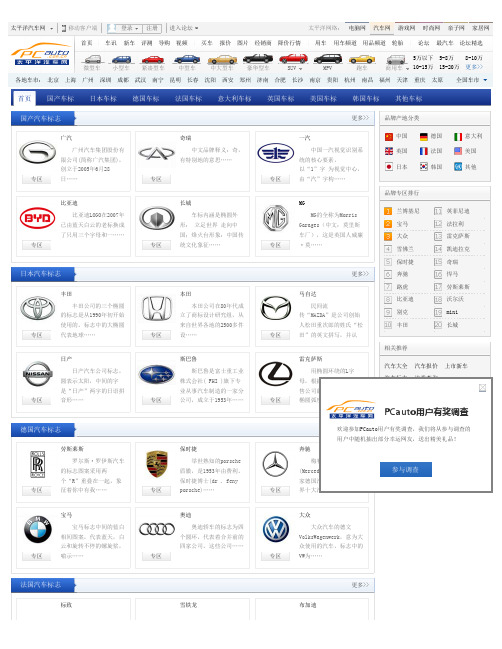Open the 游戏网 network link

click(x=406, y=28)
